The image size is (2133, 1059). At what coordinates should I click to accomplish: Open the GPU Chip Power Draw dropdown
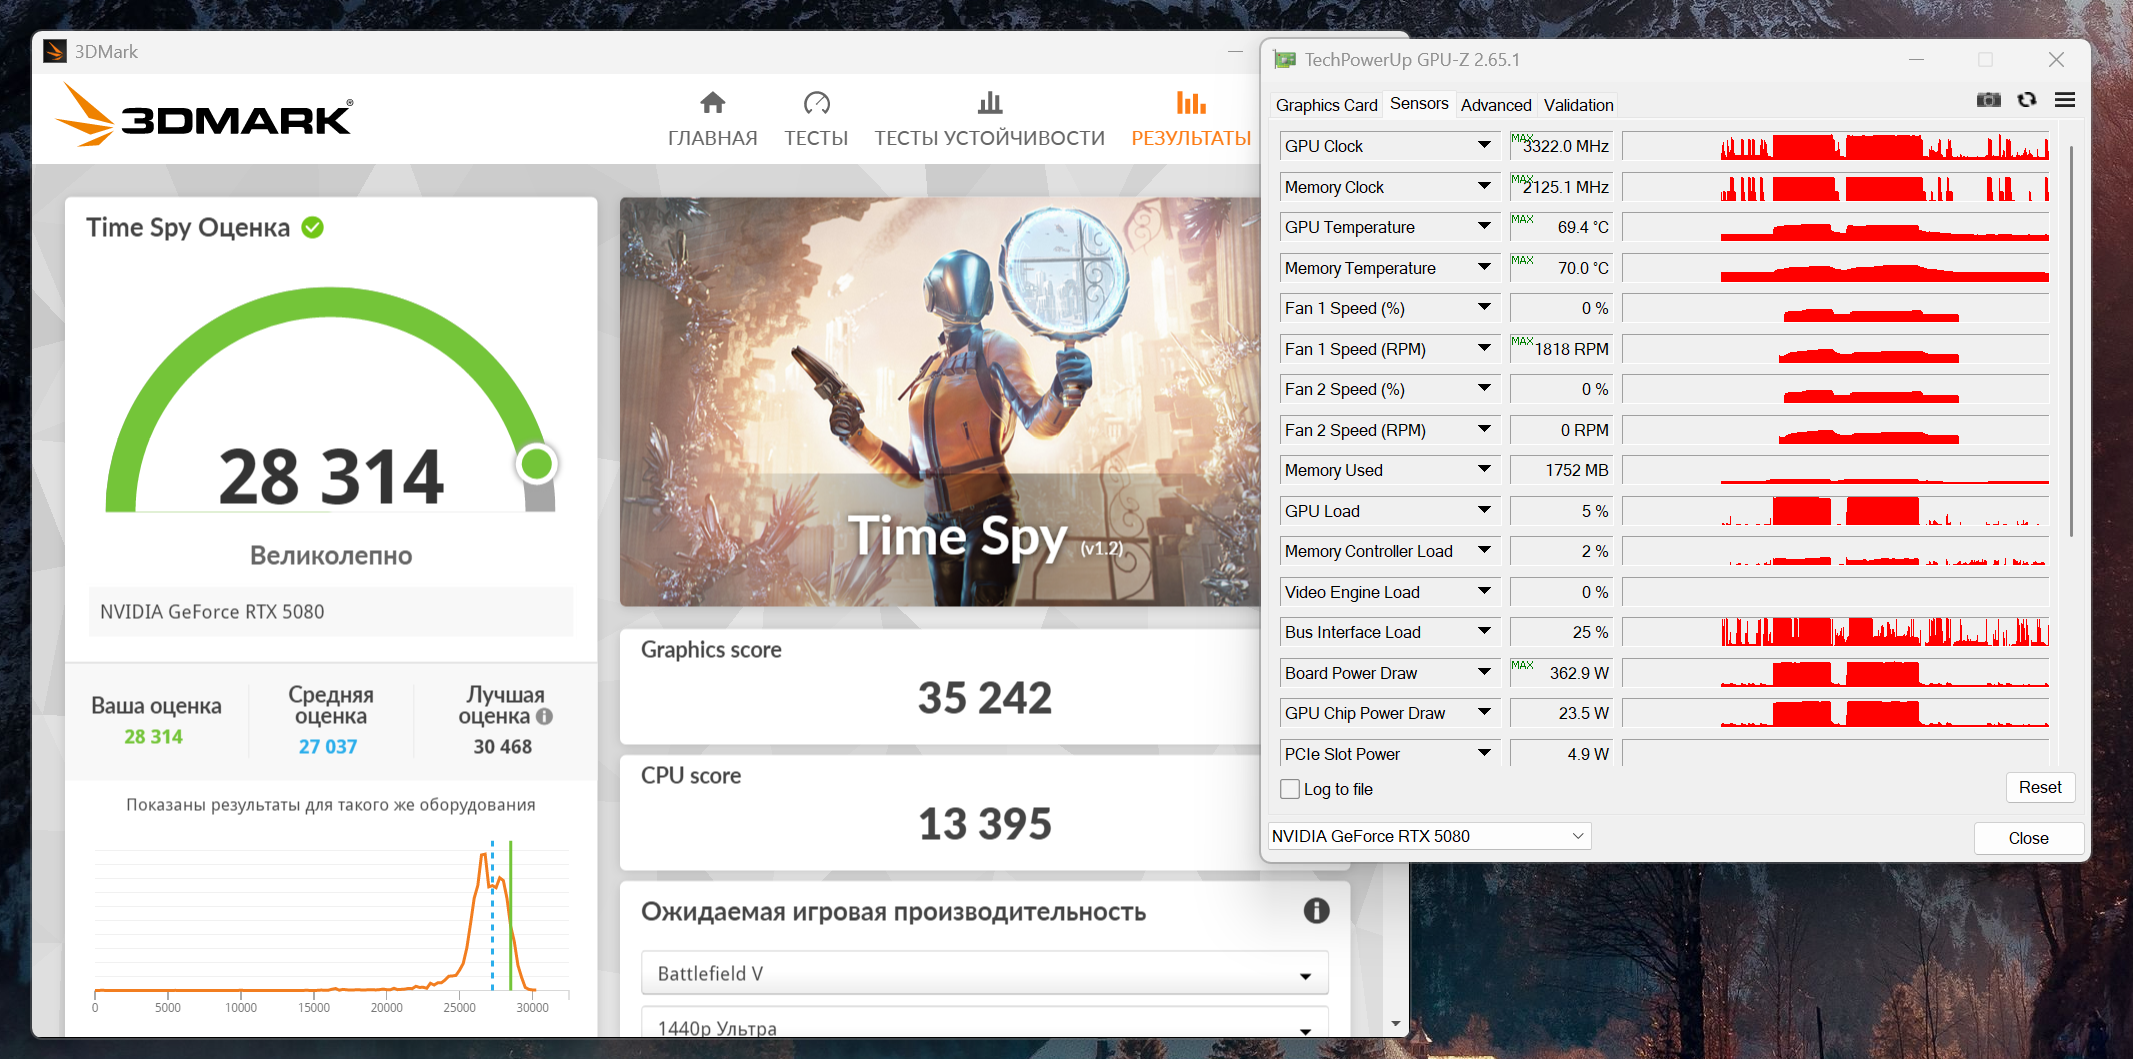click(1485, 713)
